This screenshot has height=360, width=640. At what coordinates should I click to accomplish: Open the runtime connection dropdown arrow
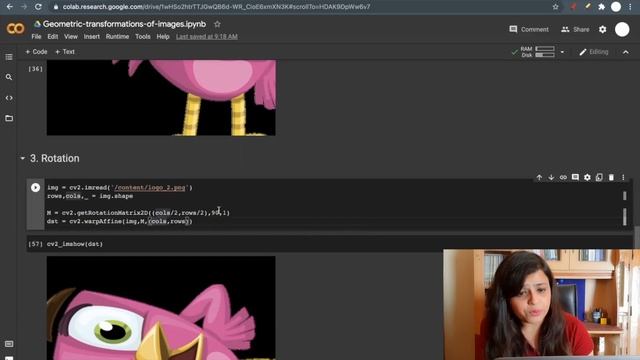tap(562, 52)
